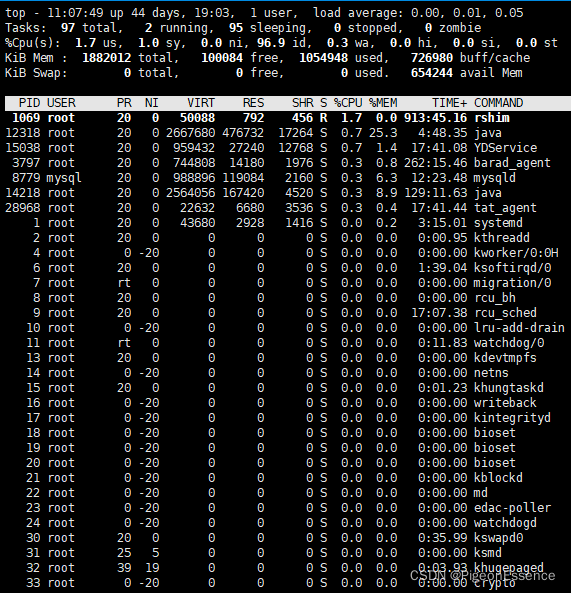Screen dimensions: 571x593
Task: Click the COMMAND column header
Action: click(498, 103)
